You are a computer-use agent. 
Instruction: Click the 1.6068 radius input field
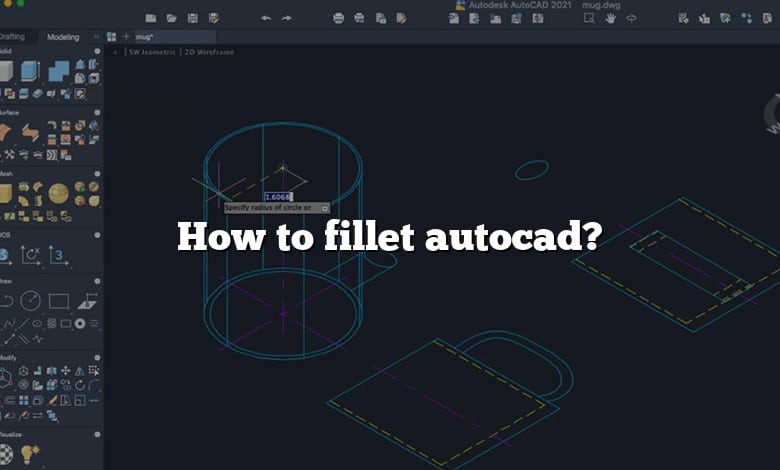pos(278,197)
